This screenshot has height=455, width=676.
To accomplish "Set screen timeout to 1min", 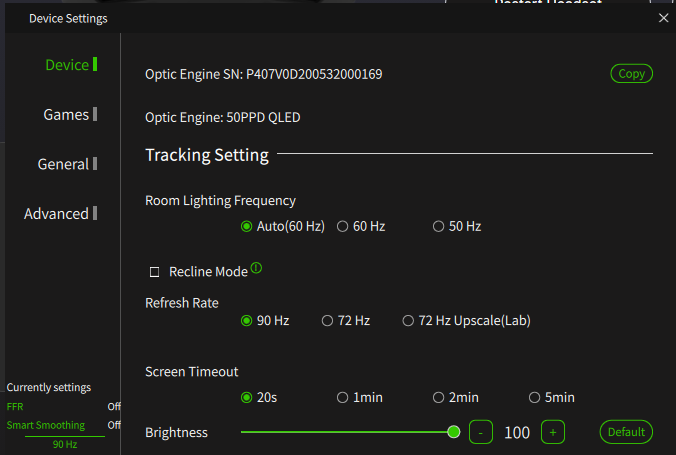I will [x=343, y=397].
